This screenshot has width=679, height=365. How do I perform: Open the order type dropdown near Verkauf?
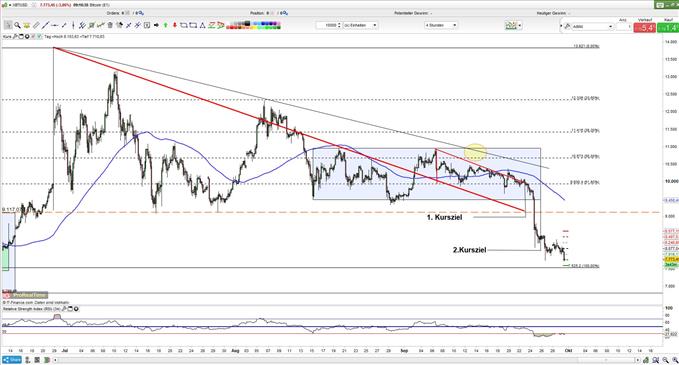592,27
